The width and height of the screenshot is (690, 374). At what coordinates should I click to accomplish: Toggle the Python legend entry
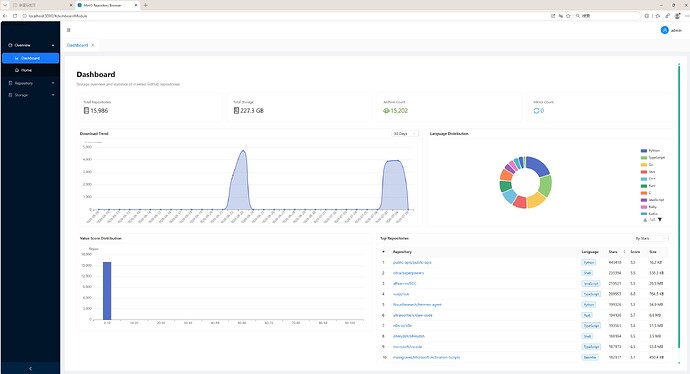tap(650, 150)
